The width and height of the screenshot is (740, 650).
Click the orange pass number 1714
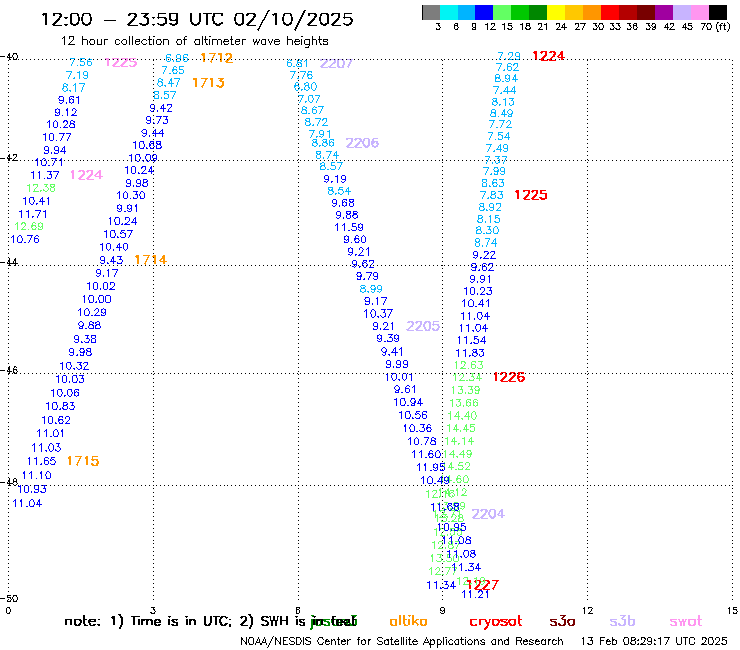click(151, 260)
